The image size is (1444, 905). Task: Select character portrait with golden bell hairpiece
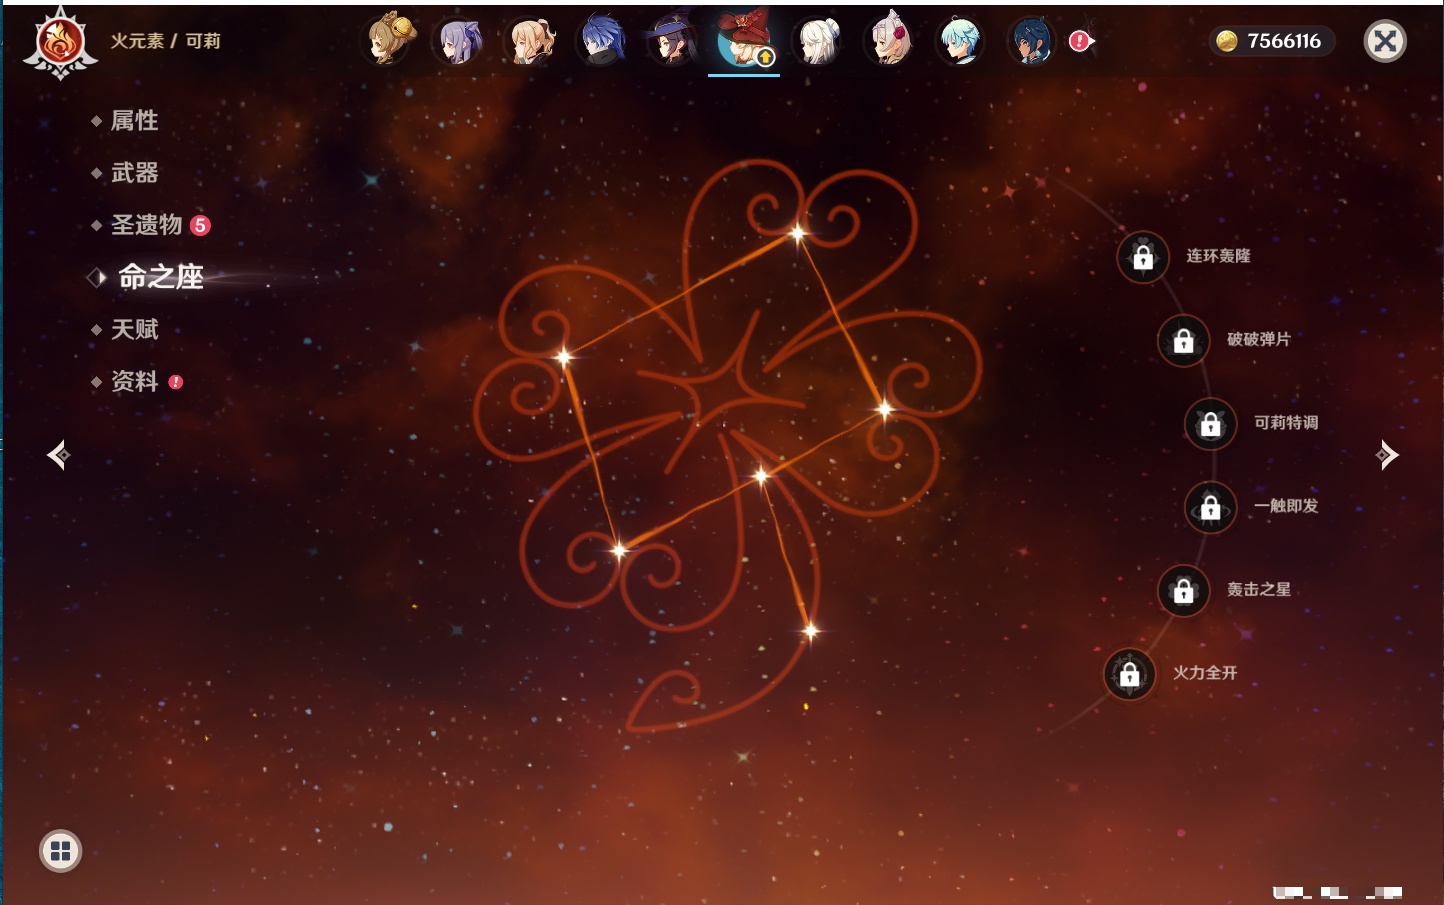coord(388,41)
